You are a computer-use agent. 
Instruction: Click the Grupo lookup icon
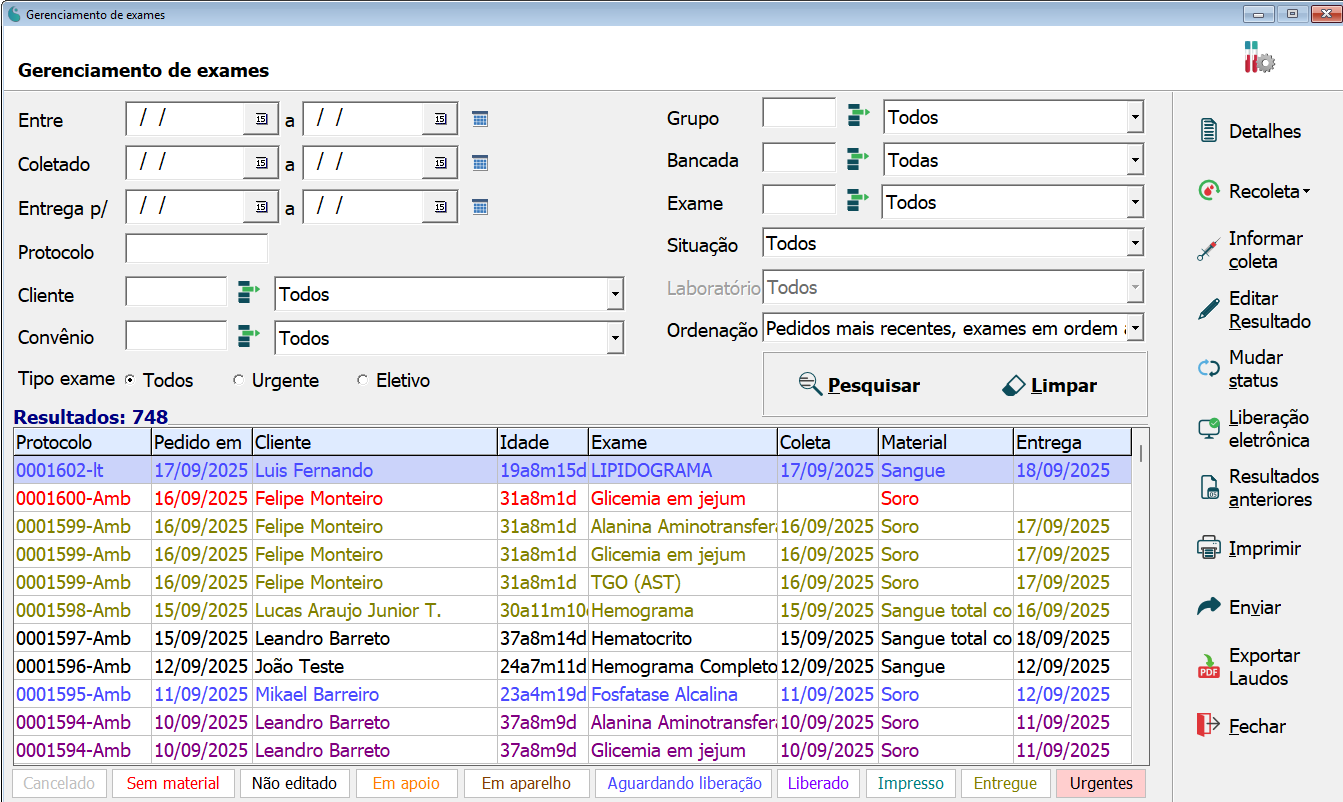pyautogui.click(x=859, y=115)
